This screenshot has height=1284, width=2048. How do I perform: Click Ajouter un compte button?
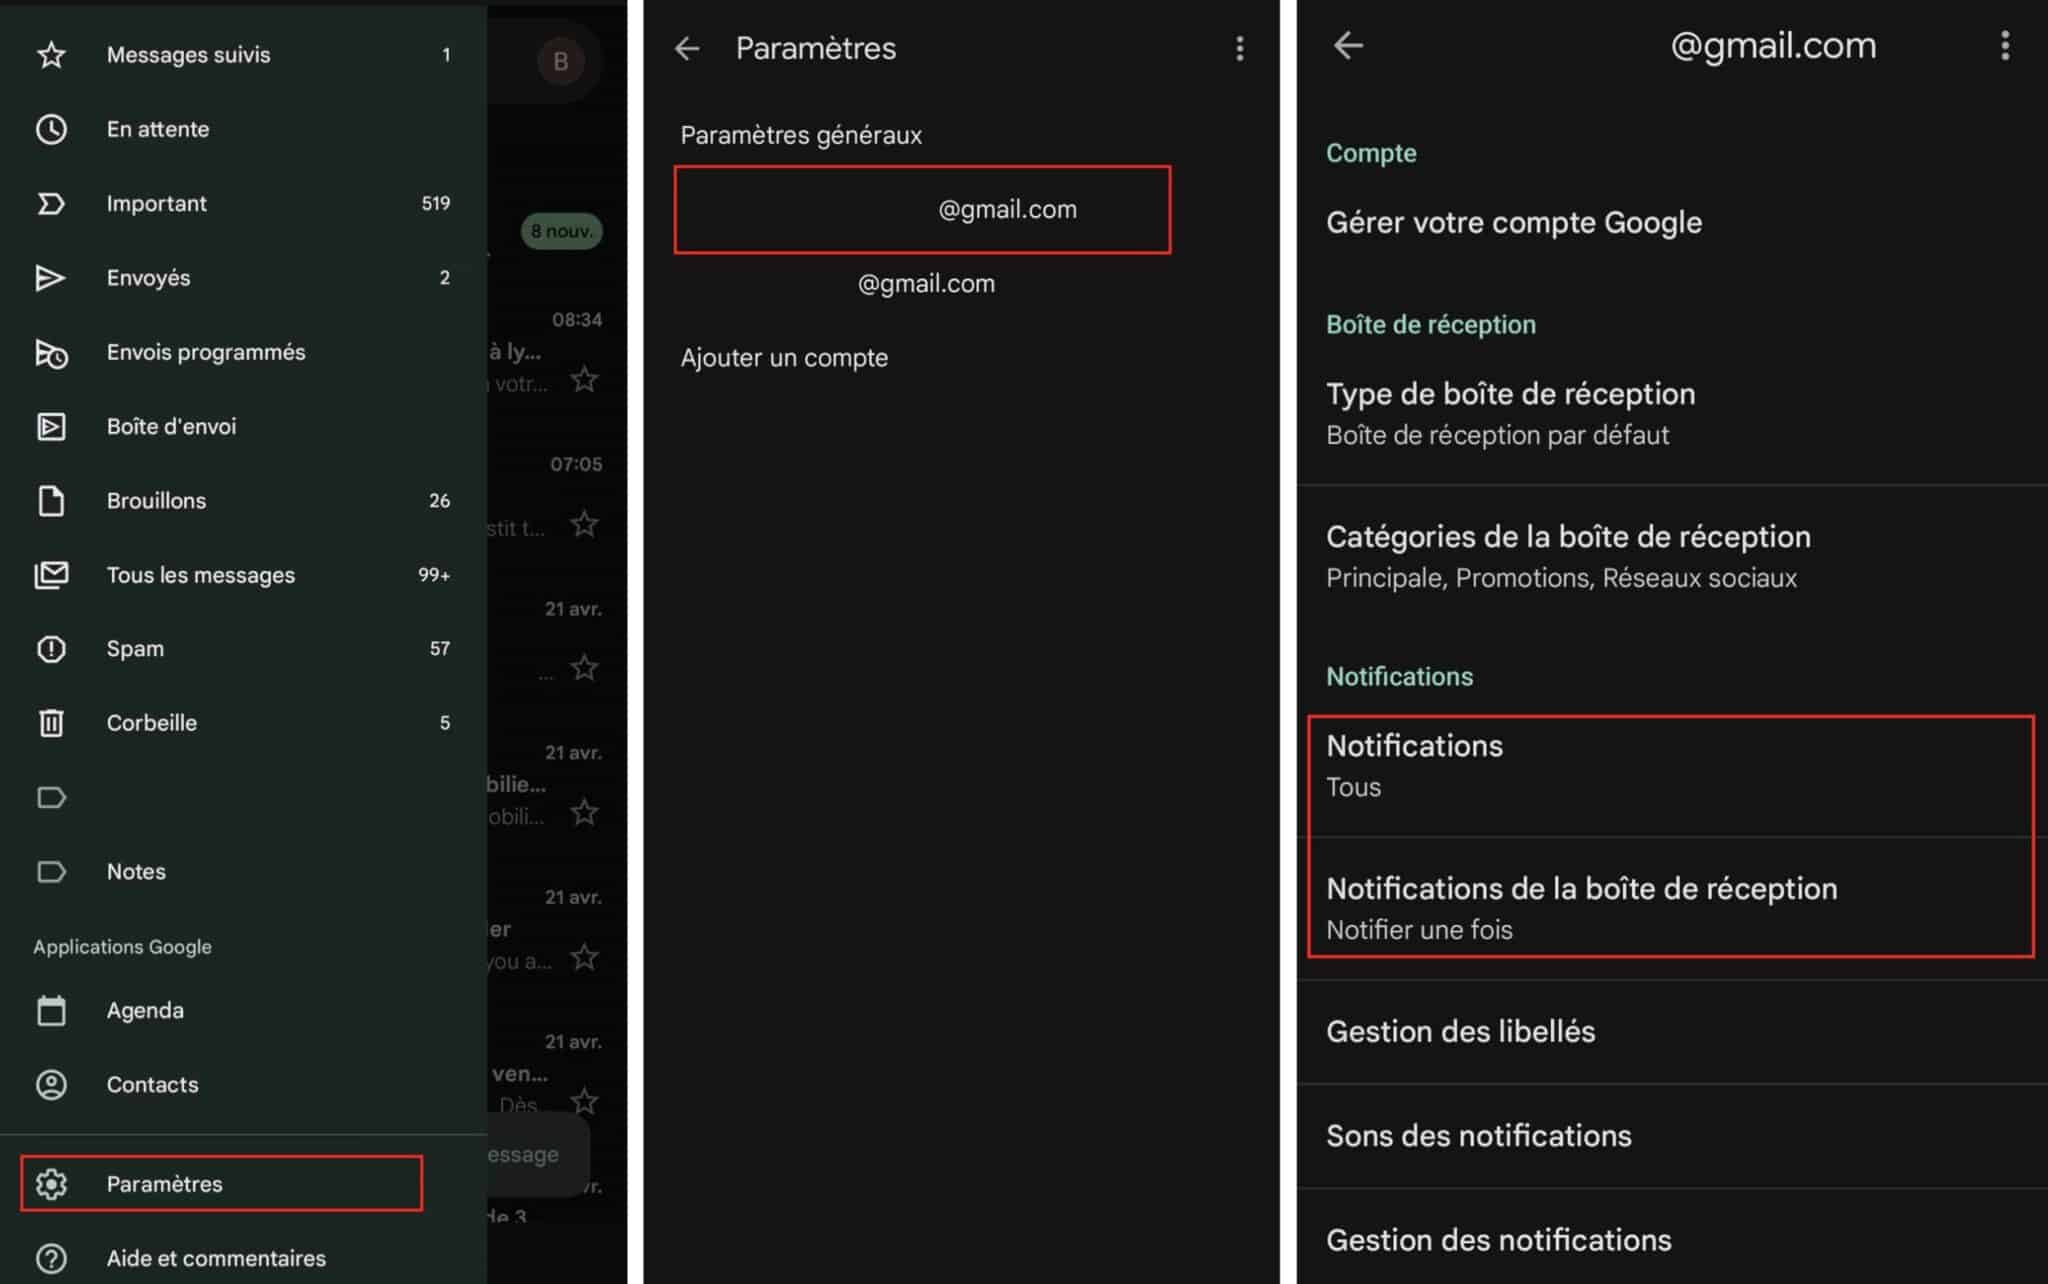784,357
